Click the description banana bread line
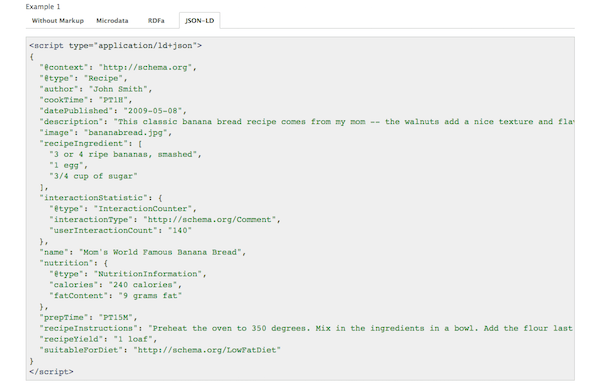Screen dimensions: 600x388 click(306, 122)
